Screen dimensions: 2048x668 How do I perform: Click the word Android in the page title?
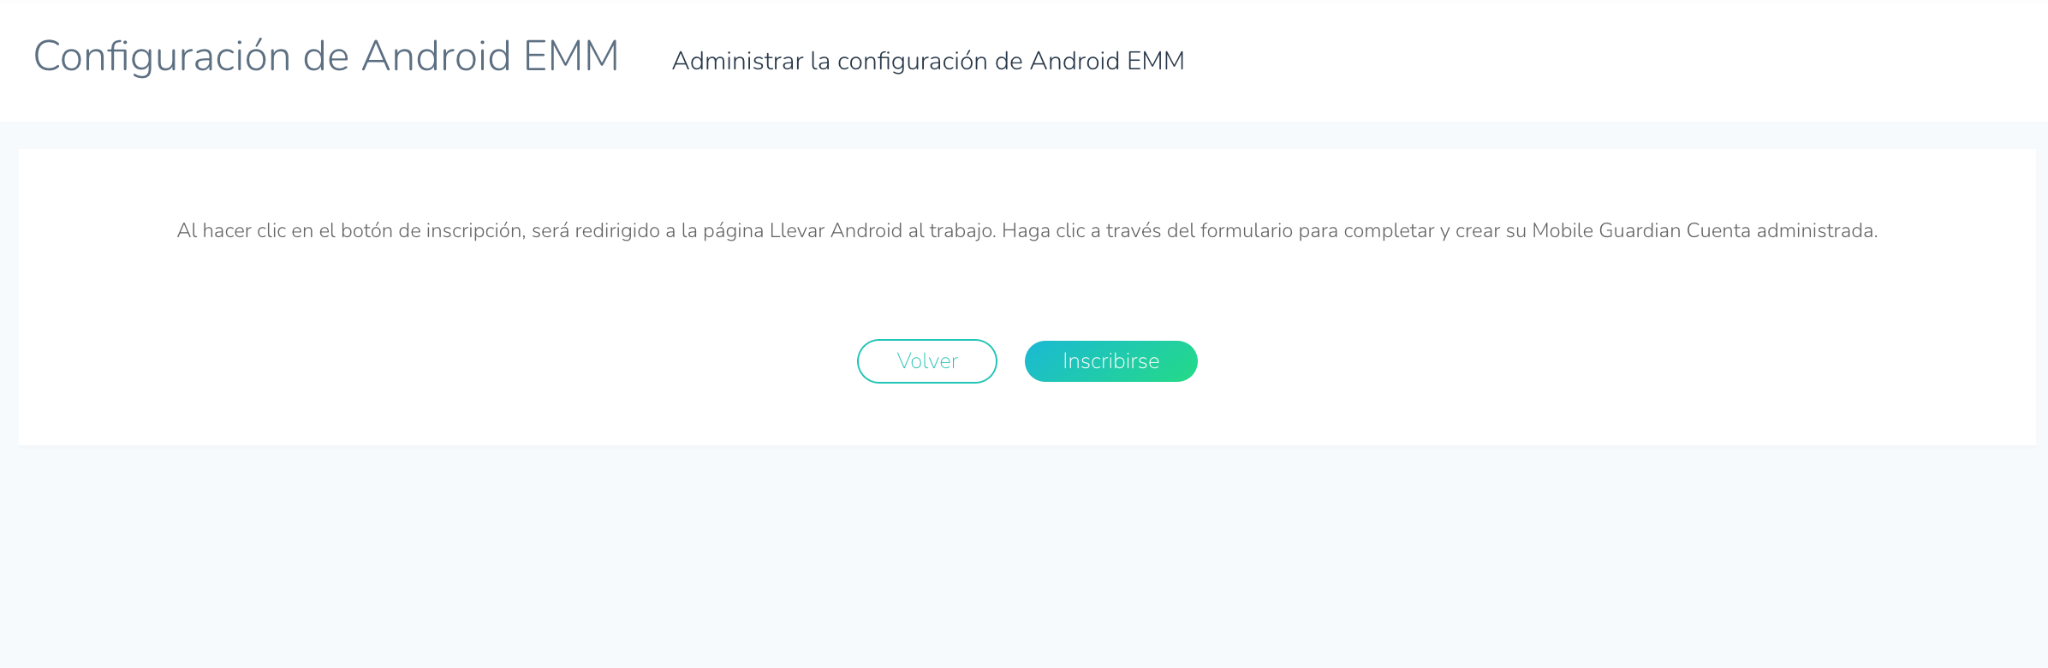(436, 56)
